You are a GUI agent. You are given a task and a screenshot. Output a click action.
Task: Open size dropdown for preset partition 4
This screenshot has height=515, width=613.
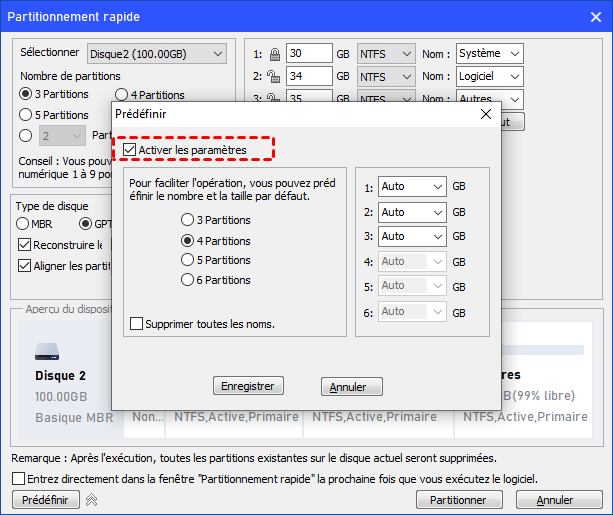(x=412, y=262)
